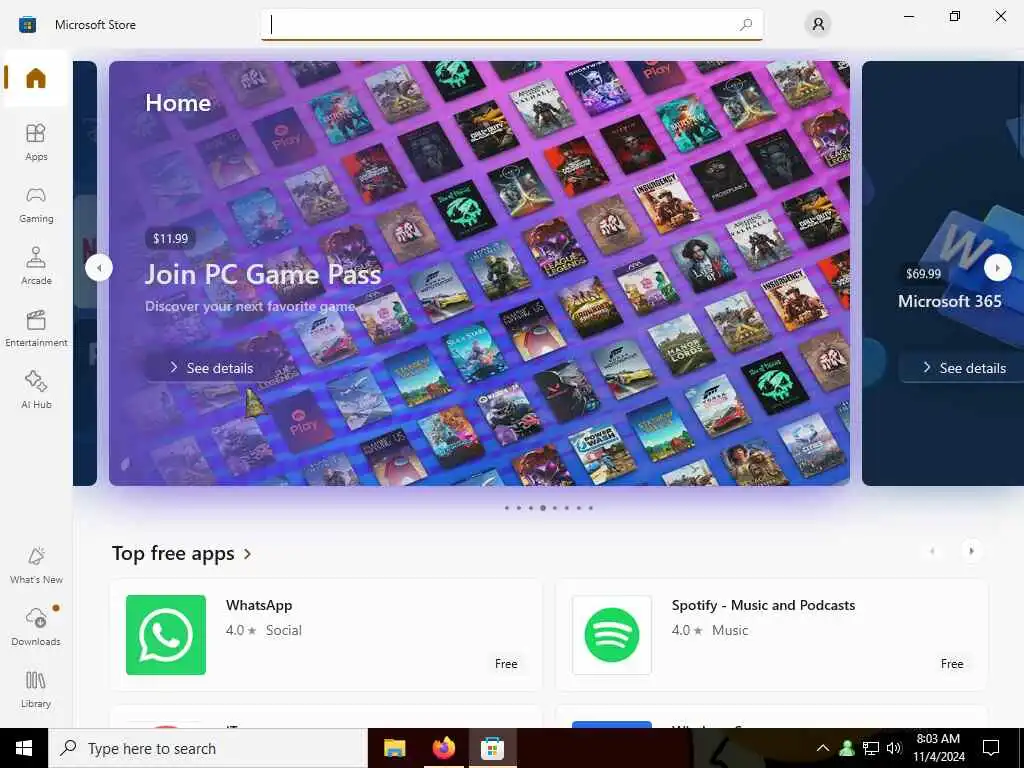The height and width of the screenshot is (768, 1024).
Task: Open the Library page
Action: coord(36,689)
